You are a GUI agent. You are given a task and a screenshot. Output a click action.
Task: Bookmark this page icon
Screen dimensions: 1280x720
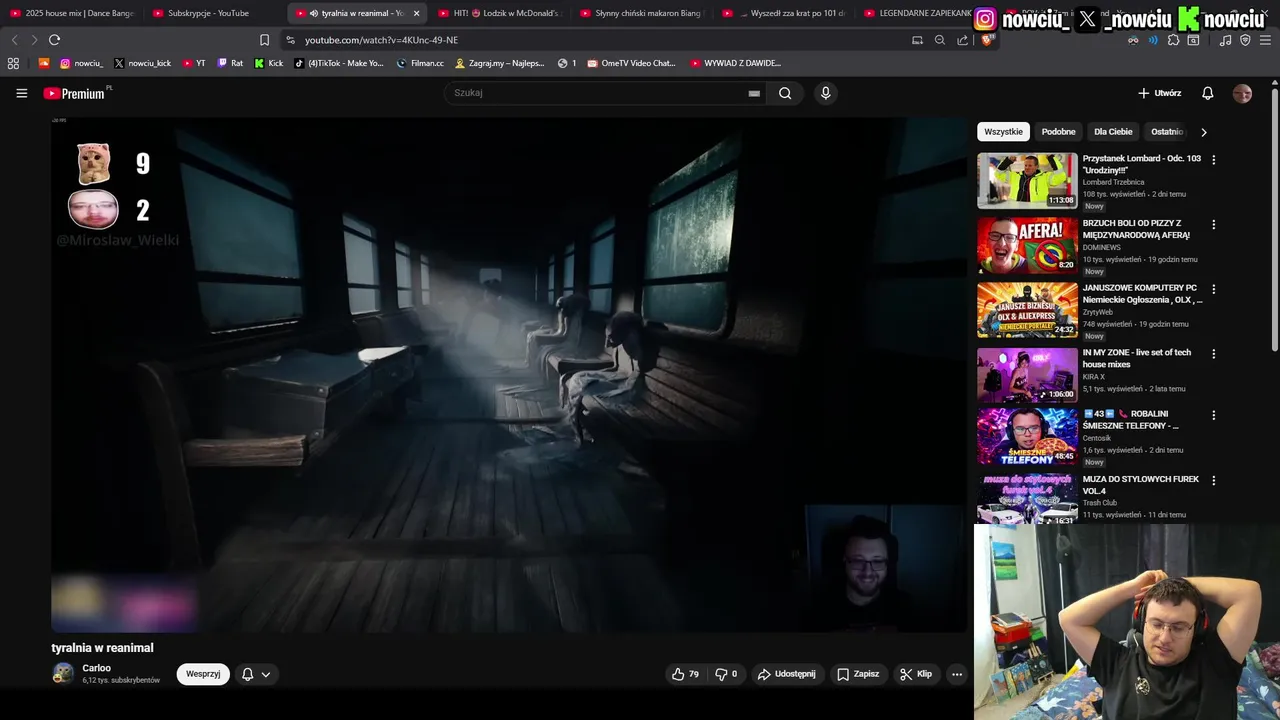264,40
